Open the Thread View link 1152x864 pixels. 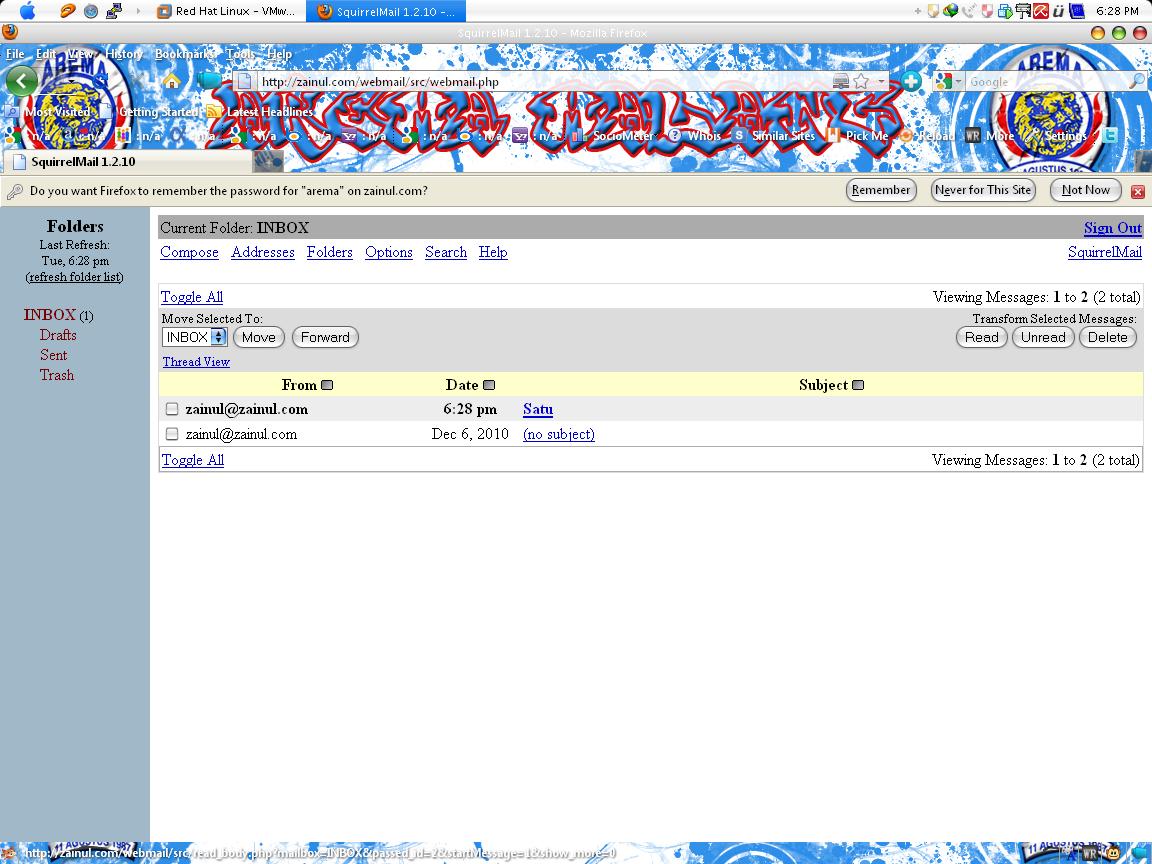click(x=196, y=361)
